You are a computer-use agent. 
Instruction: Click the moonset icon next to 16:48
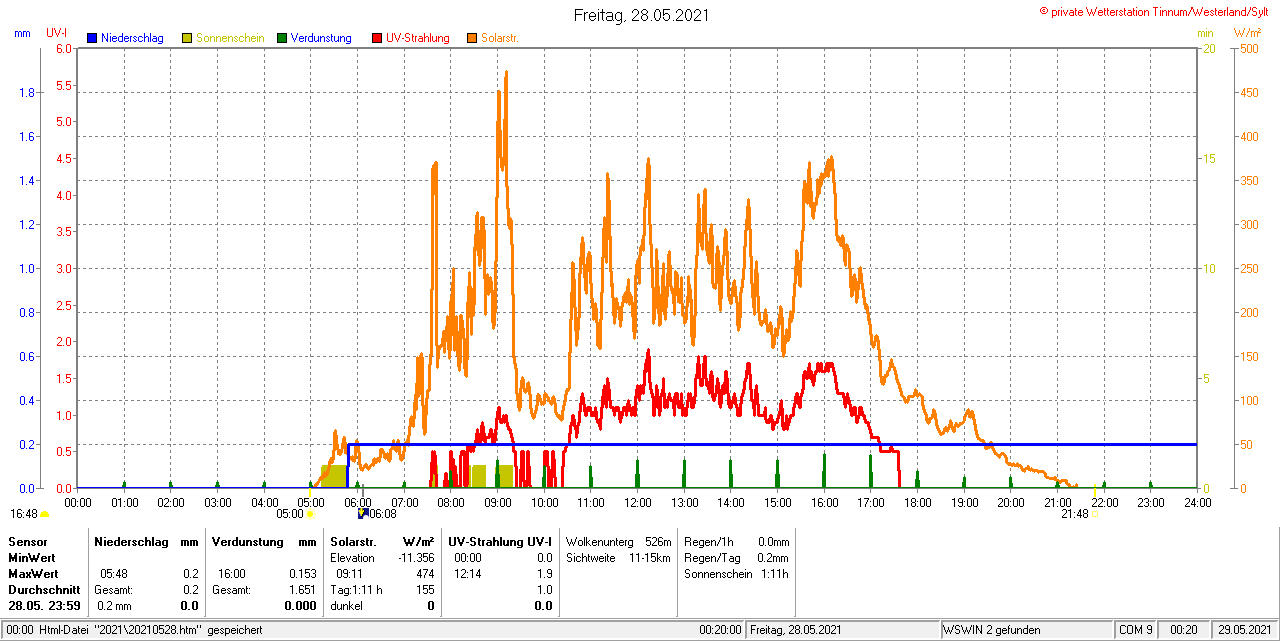[45, 514]
